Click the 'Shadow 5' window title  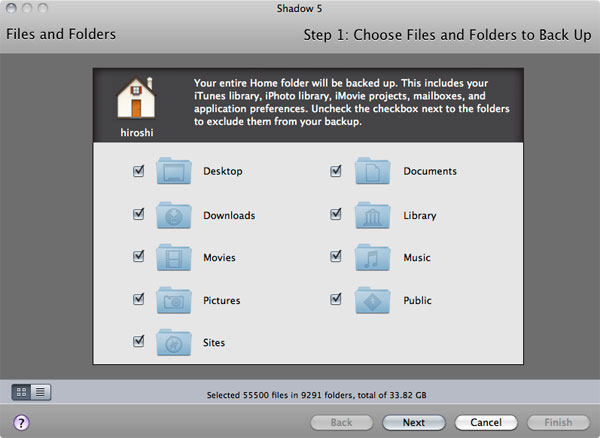(x=299, y=8)
